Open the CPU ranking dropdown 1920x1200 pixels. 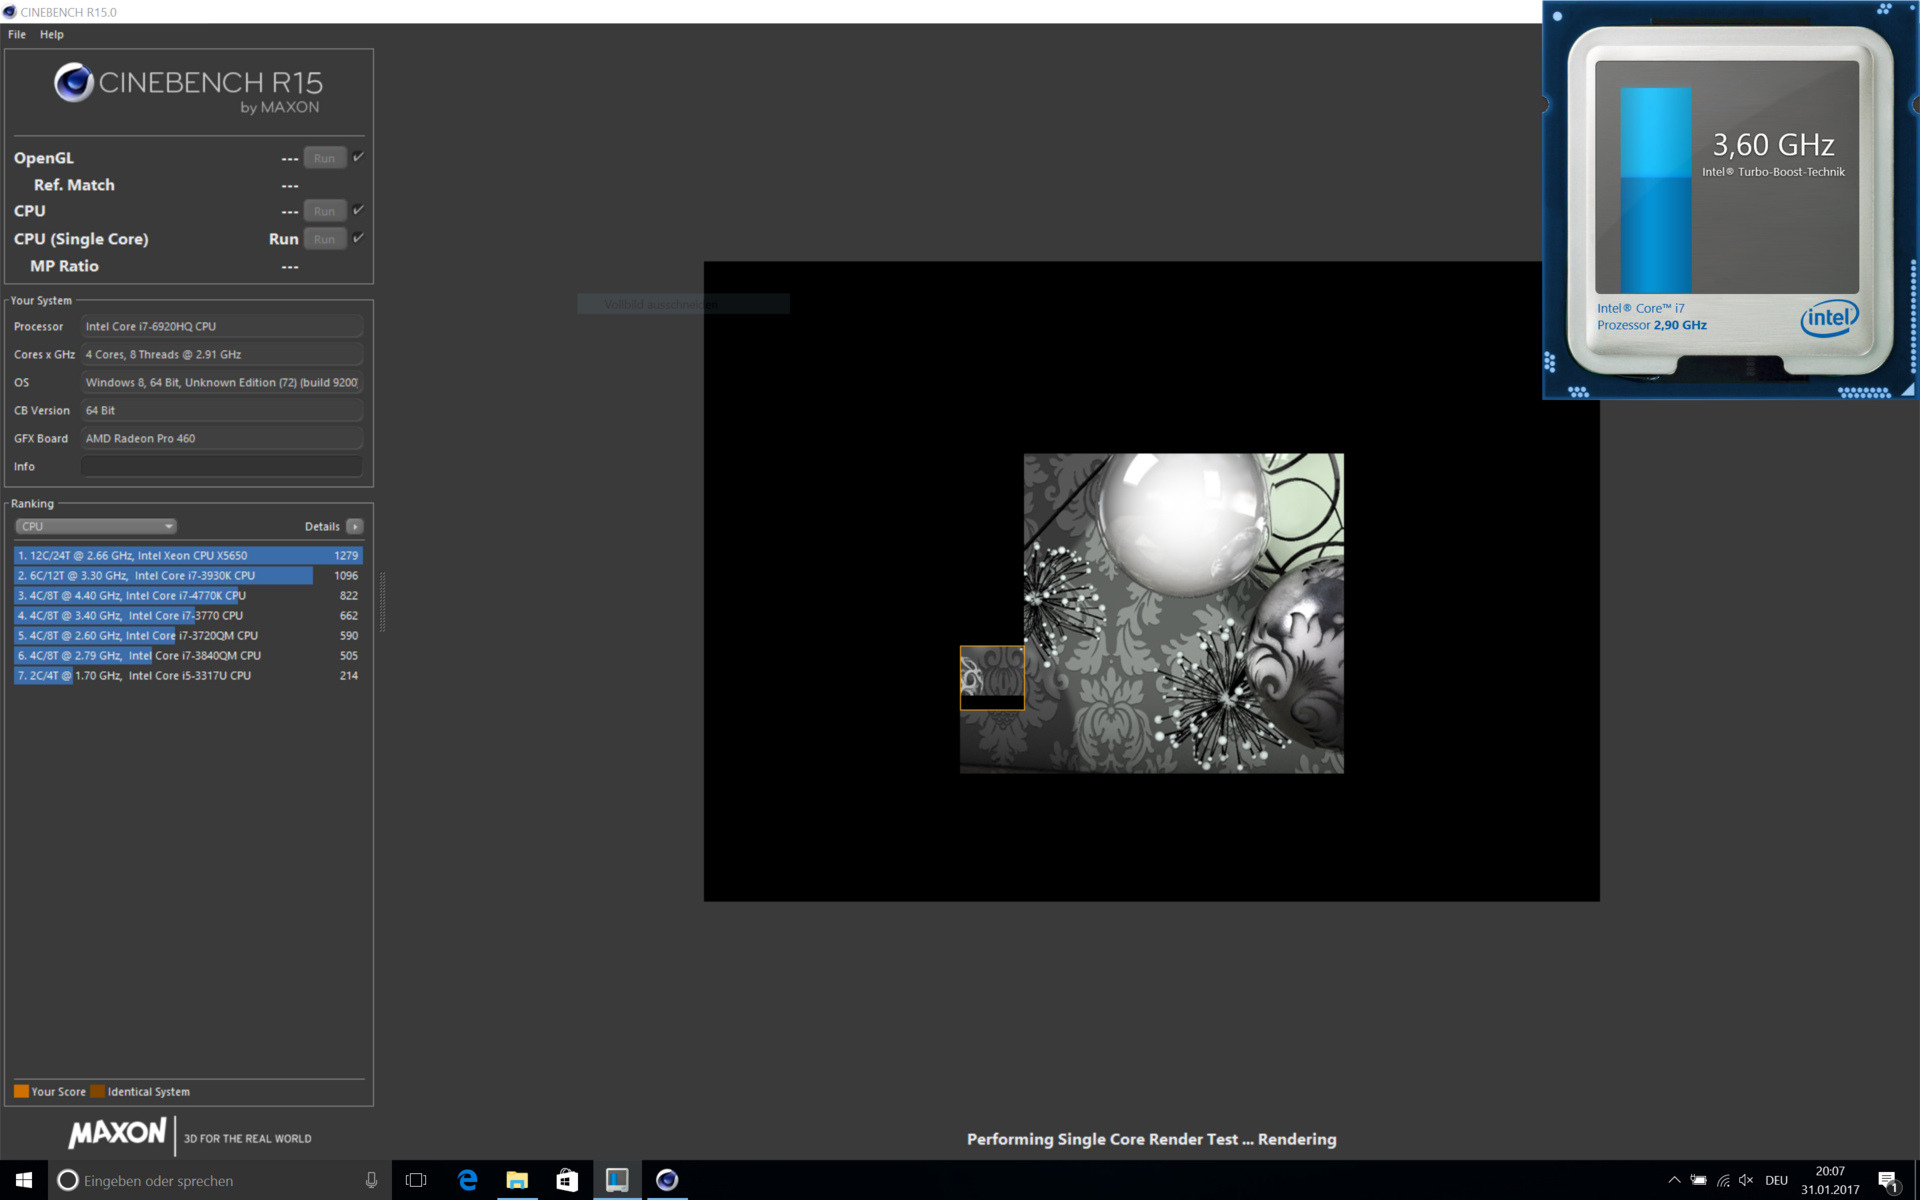coord(96,526)
